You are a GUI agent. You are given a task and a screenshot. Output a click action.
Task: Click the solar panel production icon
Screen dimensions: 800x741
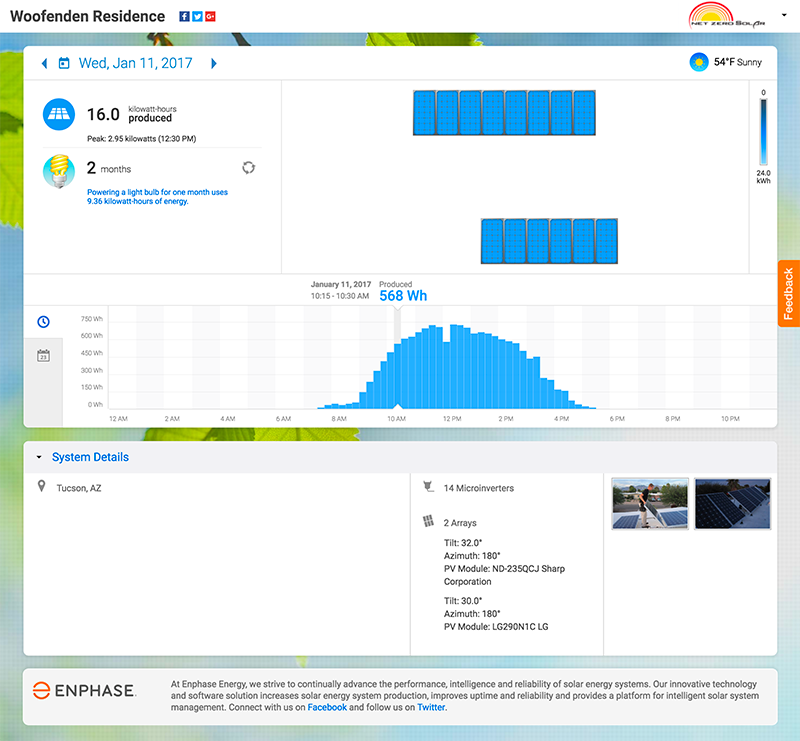59,114
